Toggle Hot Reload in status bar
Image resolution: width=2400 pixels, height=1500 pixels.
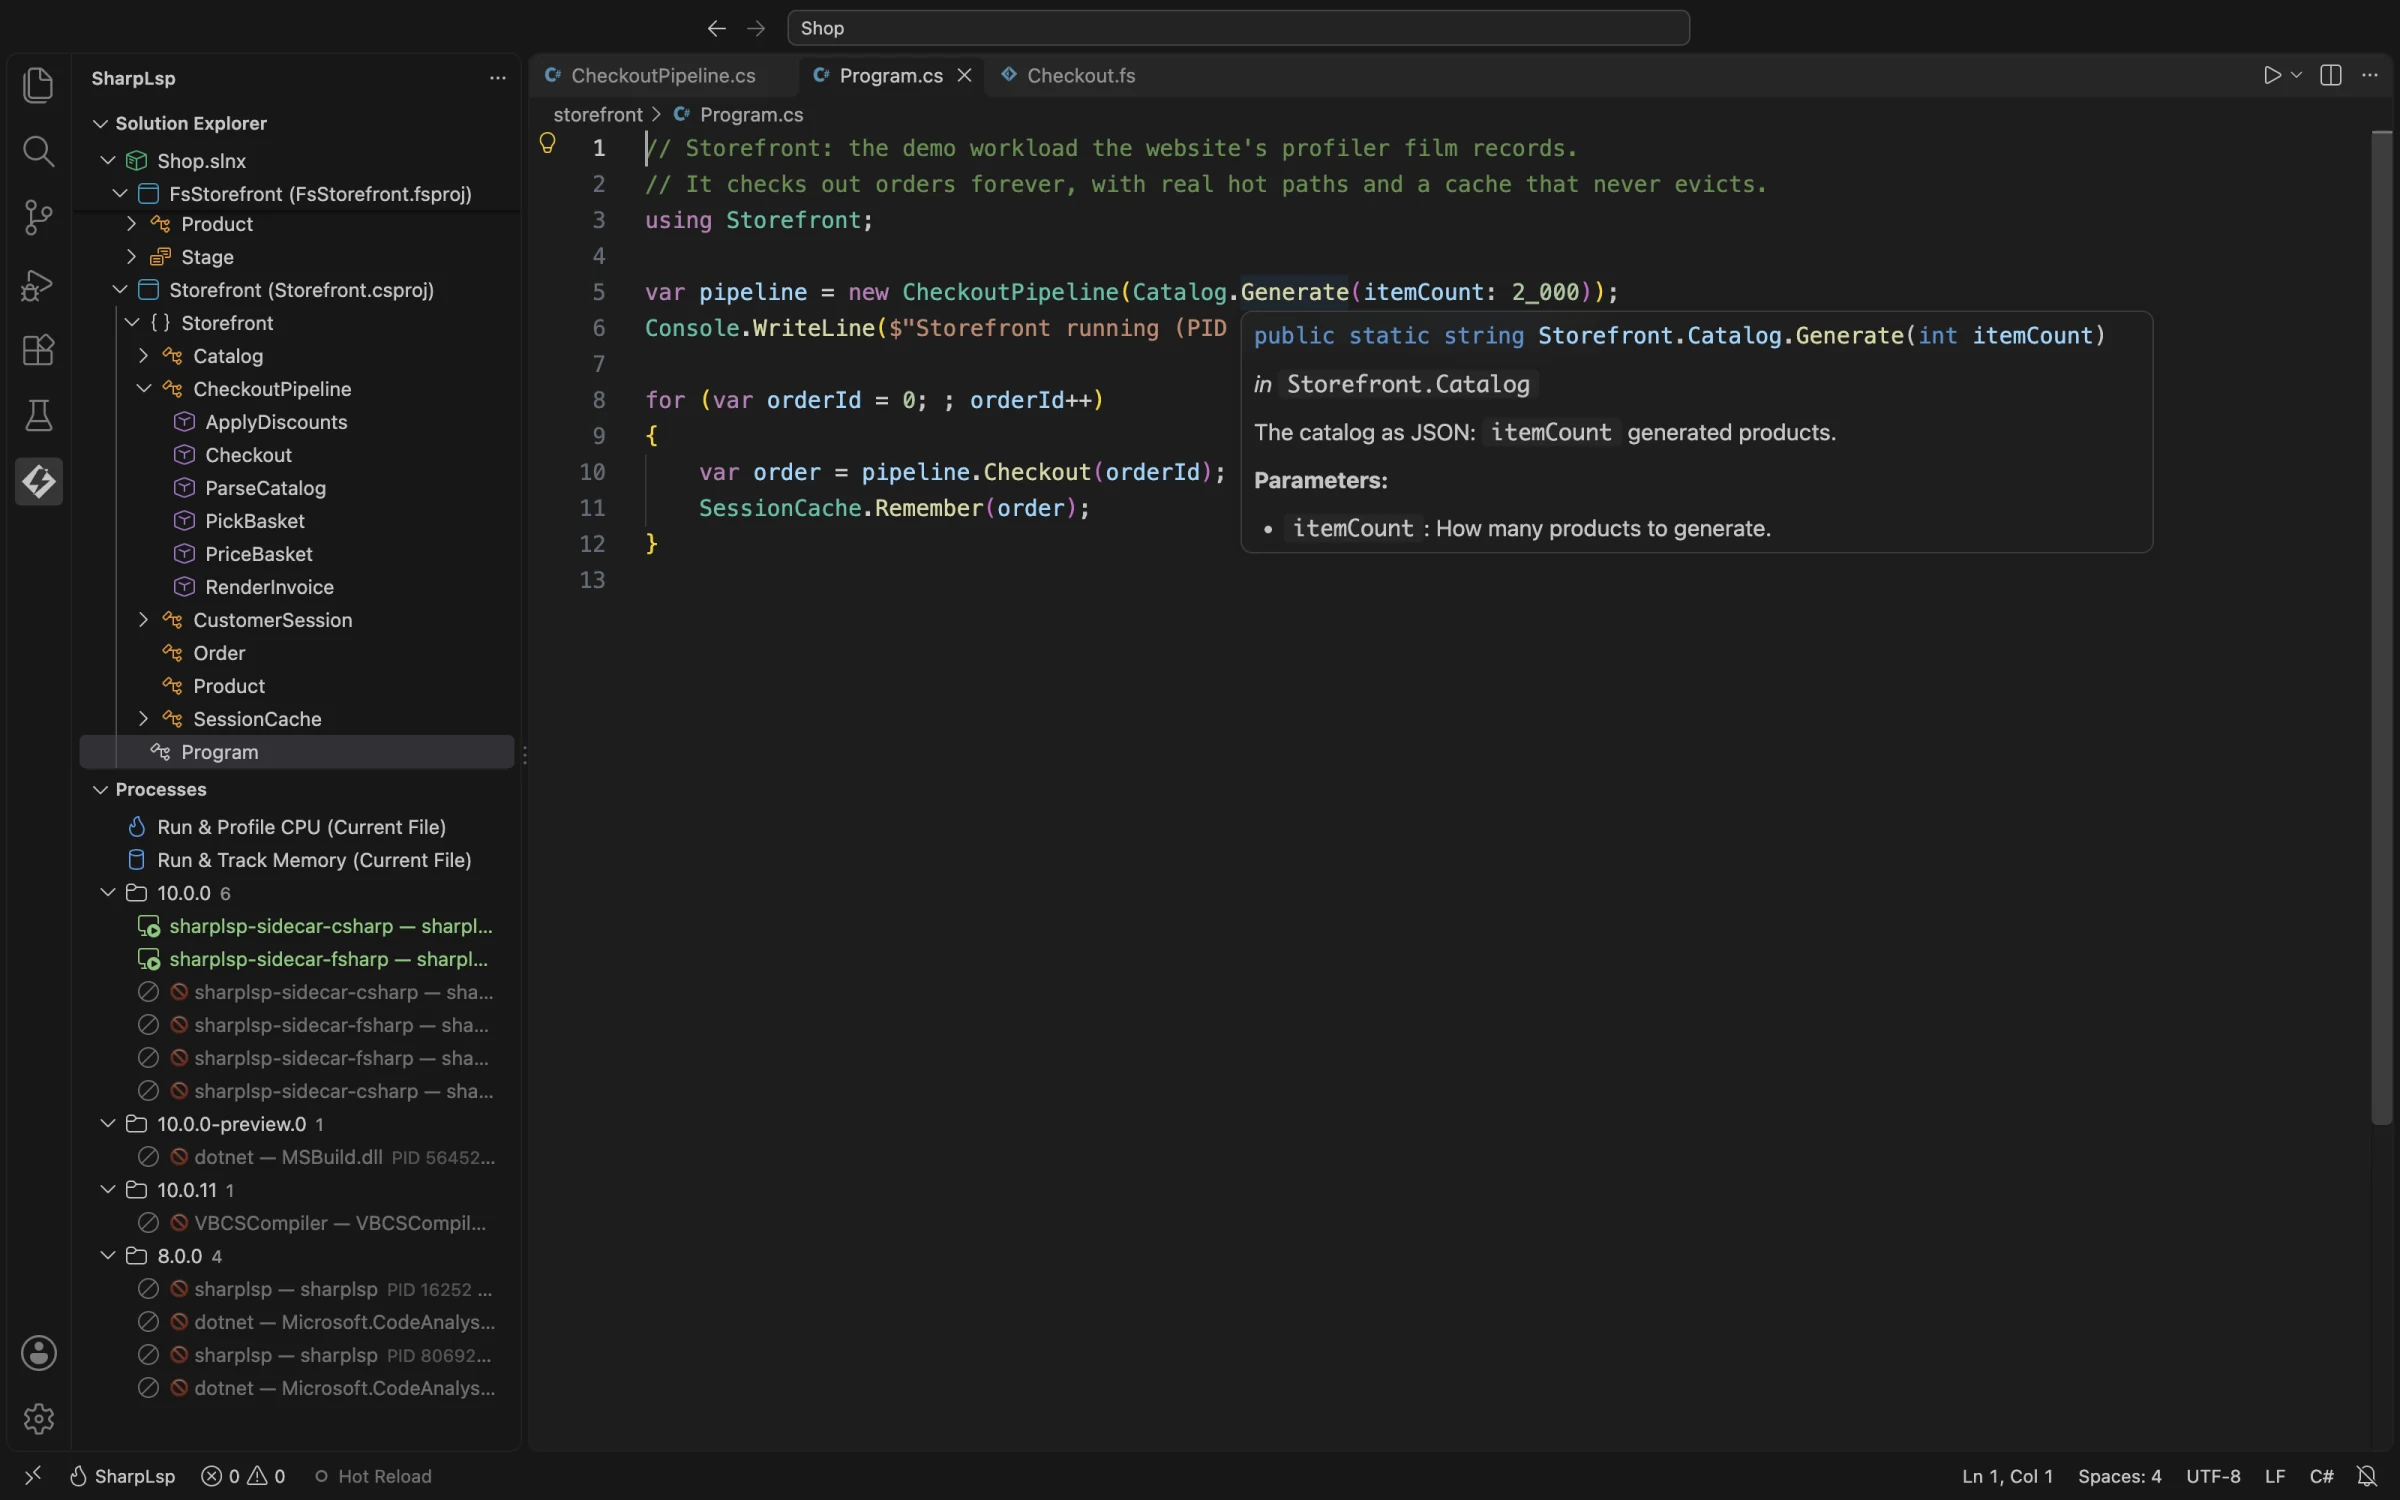click(373, 1476)
